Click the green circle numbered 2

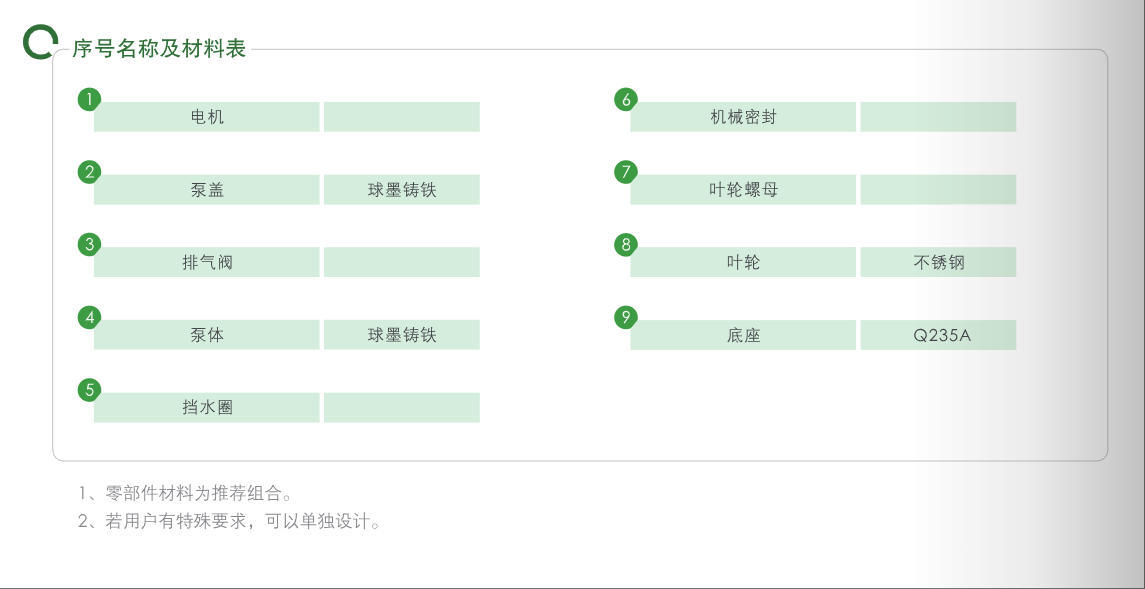click(89, 172)
